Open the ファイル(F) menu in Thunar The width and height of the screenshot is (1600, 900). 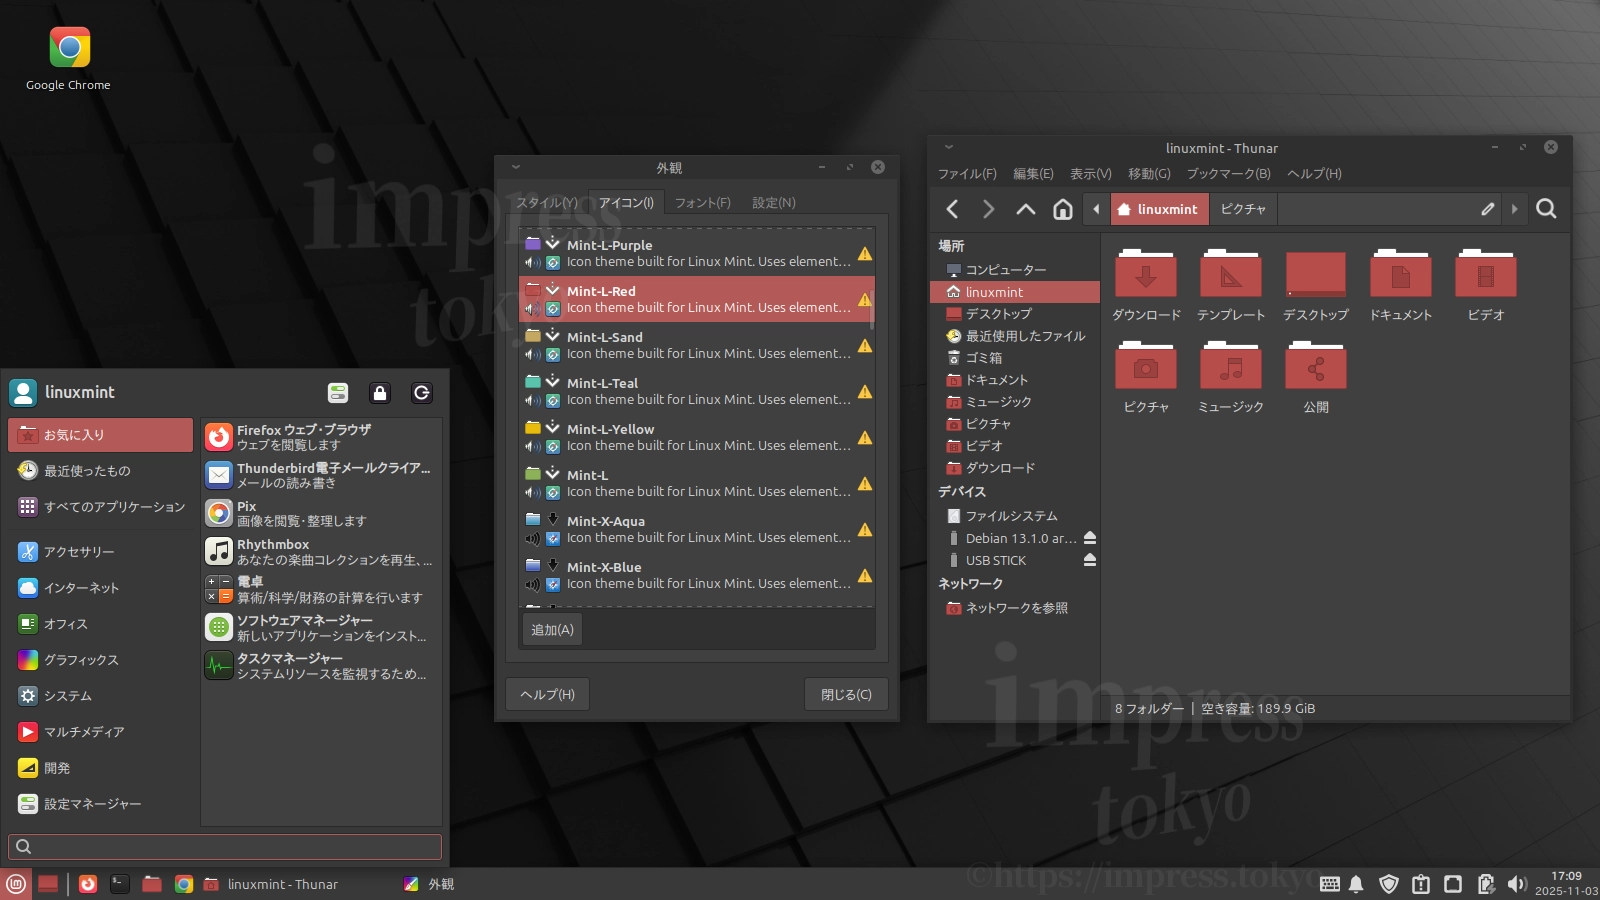coord(967,174)
